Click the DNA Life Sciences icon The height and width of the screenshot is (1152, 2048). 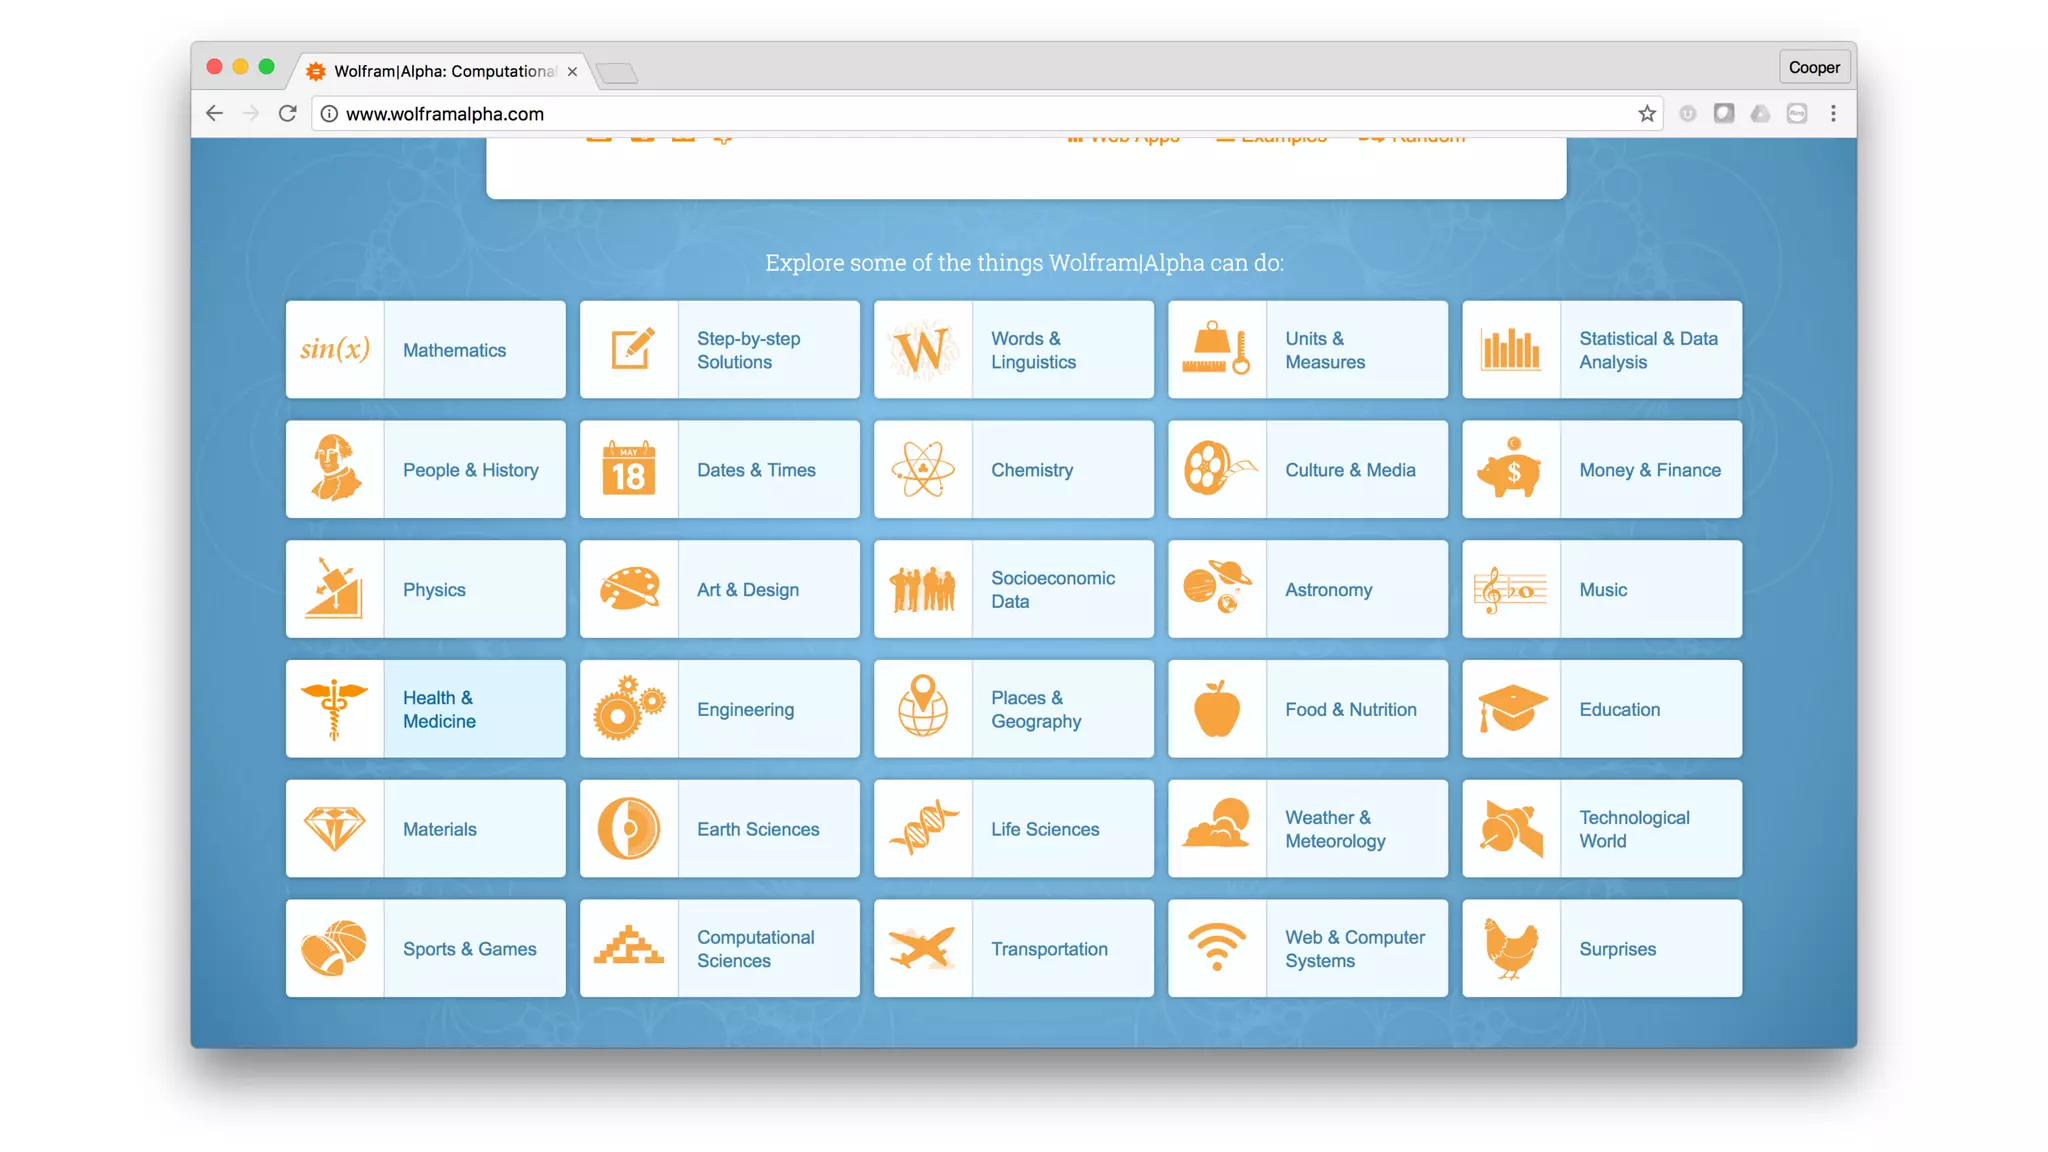coord(923,828)
